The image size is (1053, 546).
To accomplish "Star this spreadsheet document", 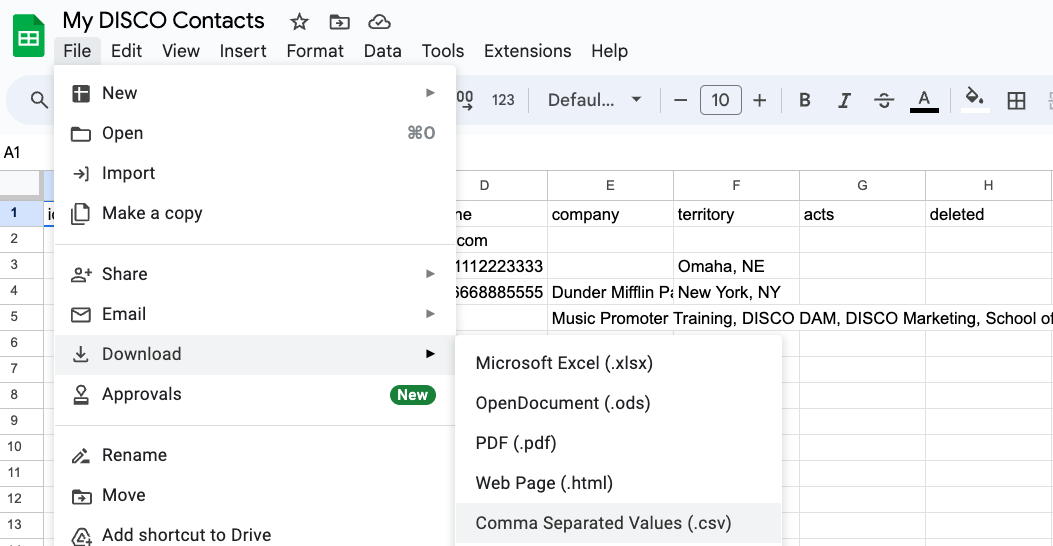I will coord(299,21).
